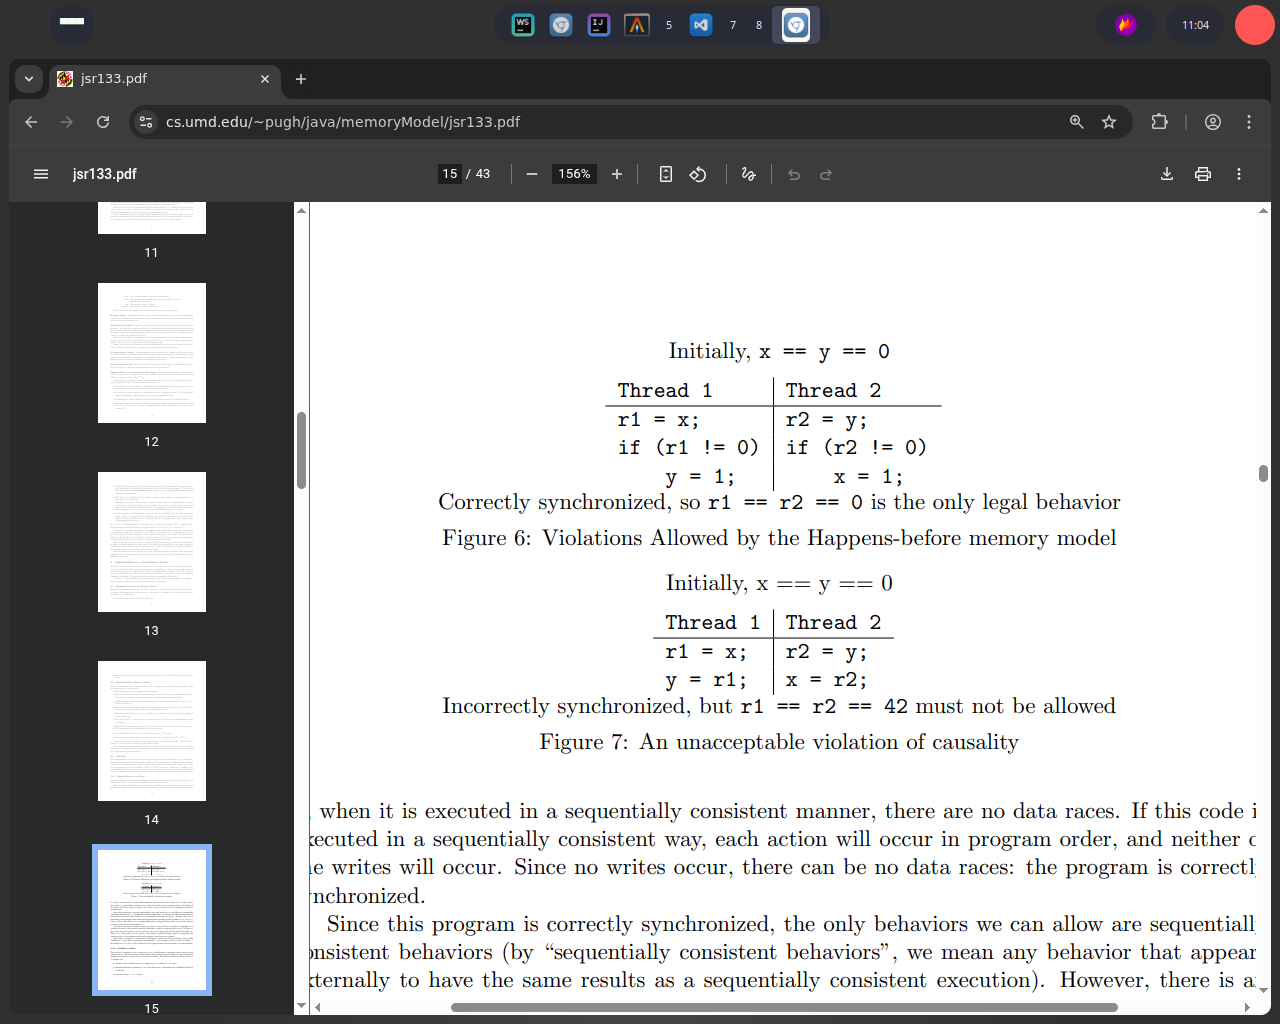Click the document scroll-down arrow

(1263, 990)
